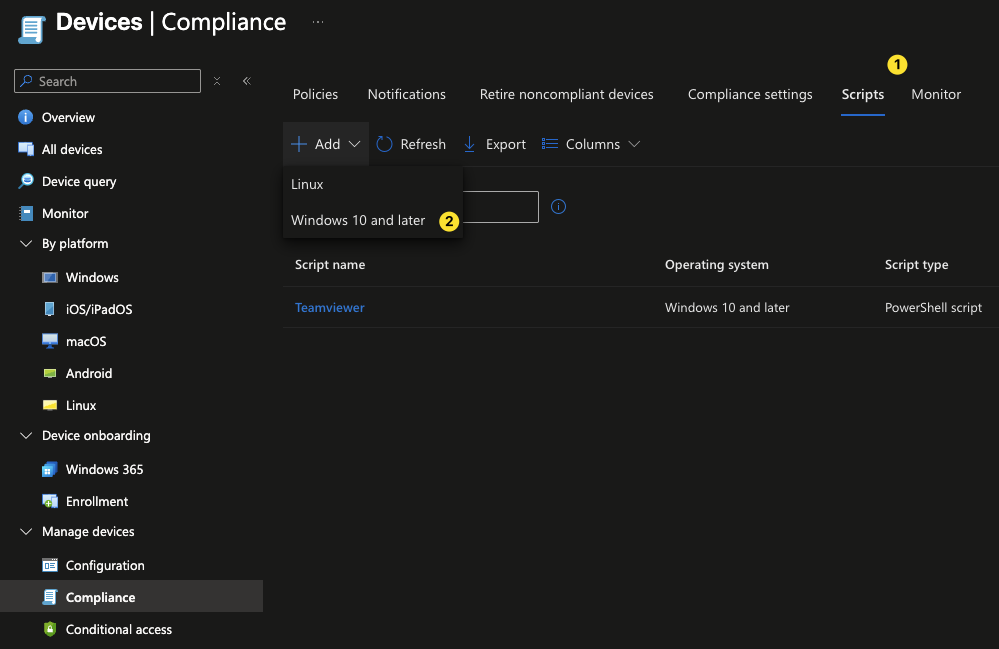
Task: Collapse the Device onboarding section
Action: 26,436
